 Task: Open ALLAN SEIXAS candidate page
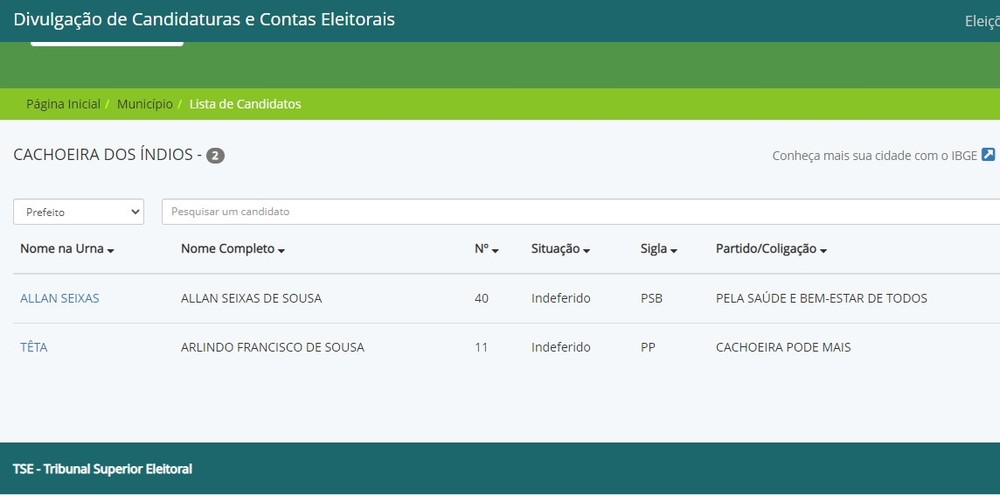[x=60, y=298]
